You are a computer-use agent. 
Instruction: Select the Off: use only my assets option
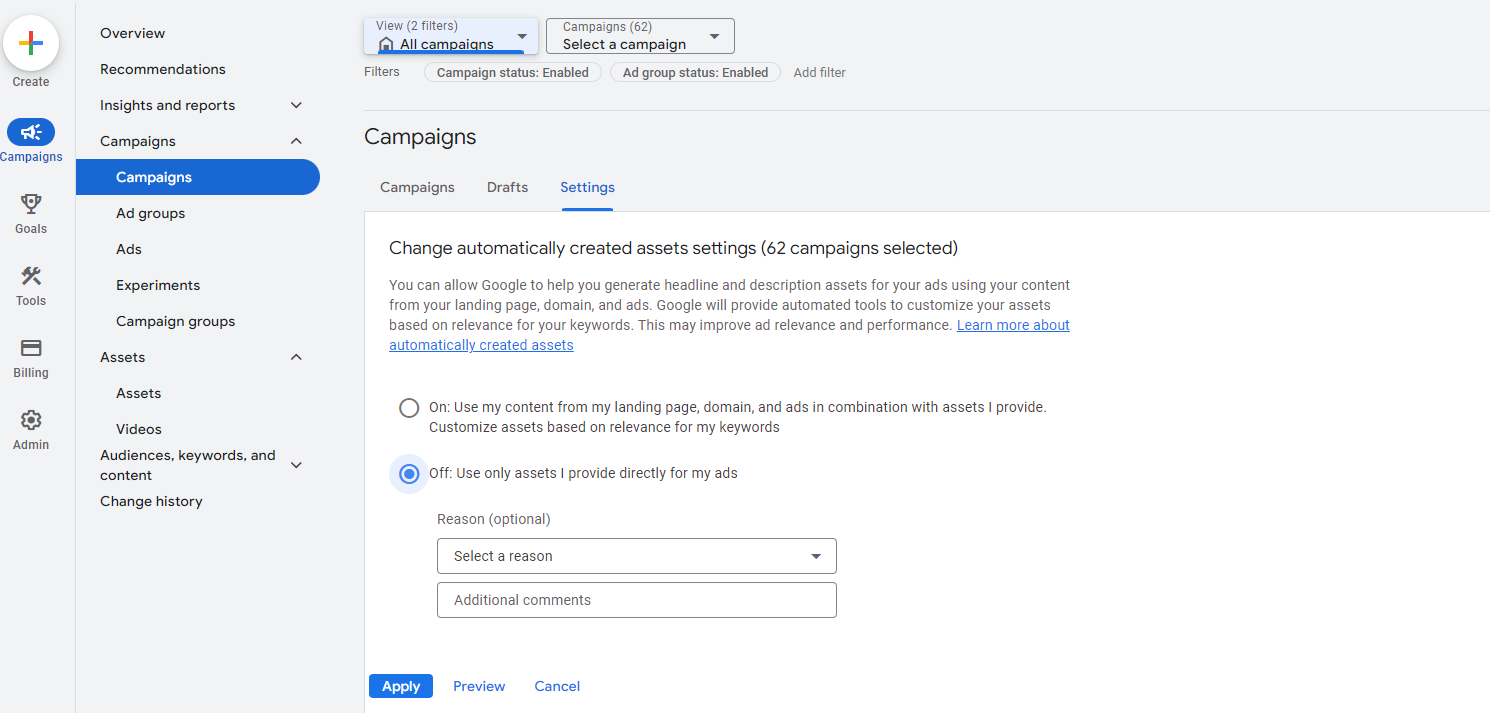(x=409, y=474)
